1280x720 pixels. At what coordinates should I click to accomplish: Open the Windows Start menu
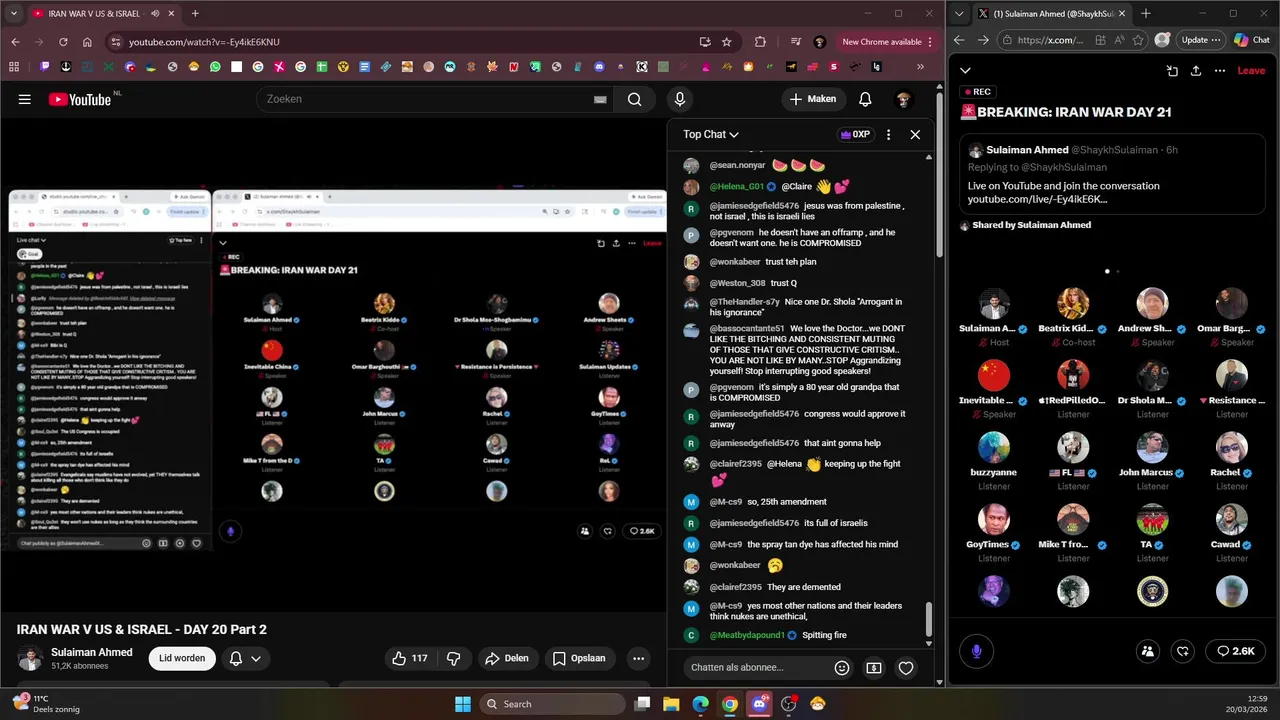pos(463,704)
